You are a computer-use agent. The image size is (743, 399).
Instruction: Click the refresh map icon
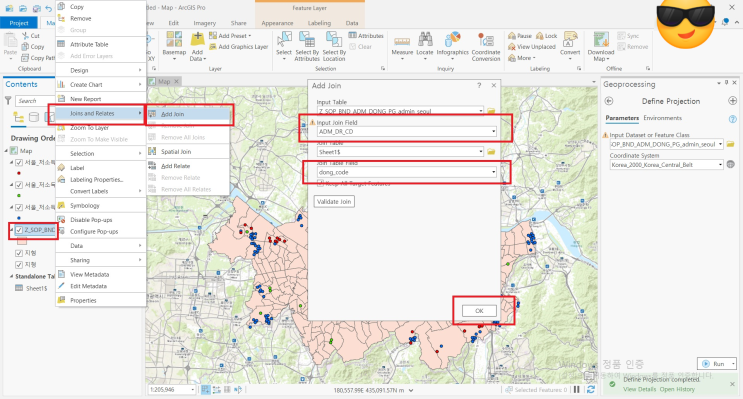[x=590, y=390]
